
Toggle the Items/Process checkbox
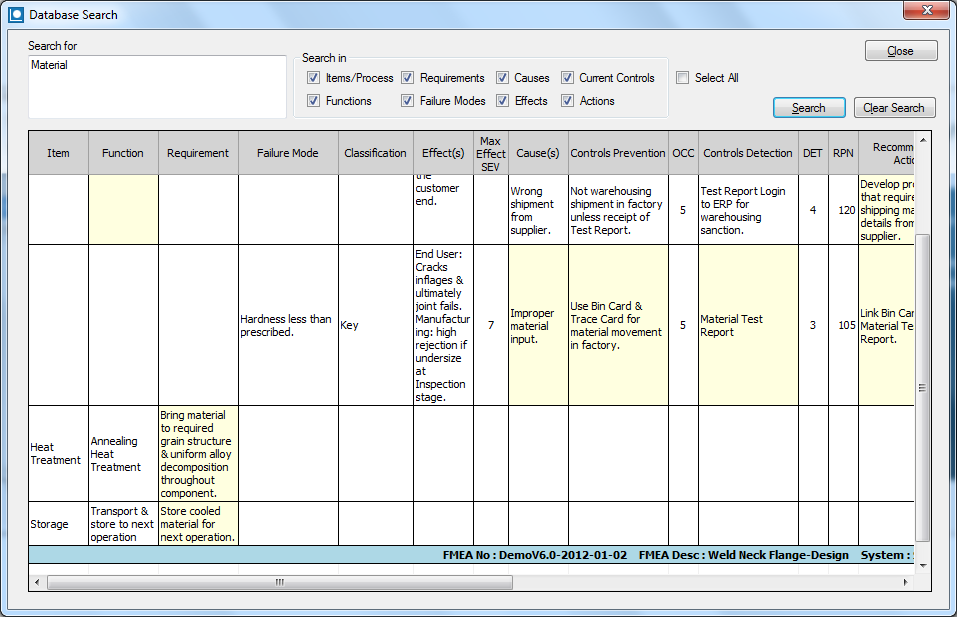(314, 78)
